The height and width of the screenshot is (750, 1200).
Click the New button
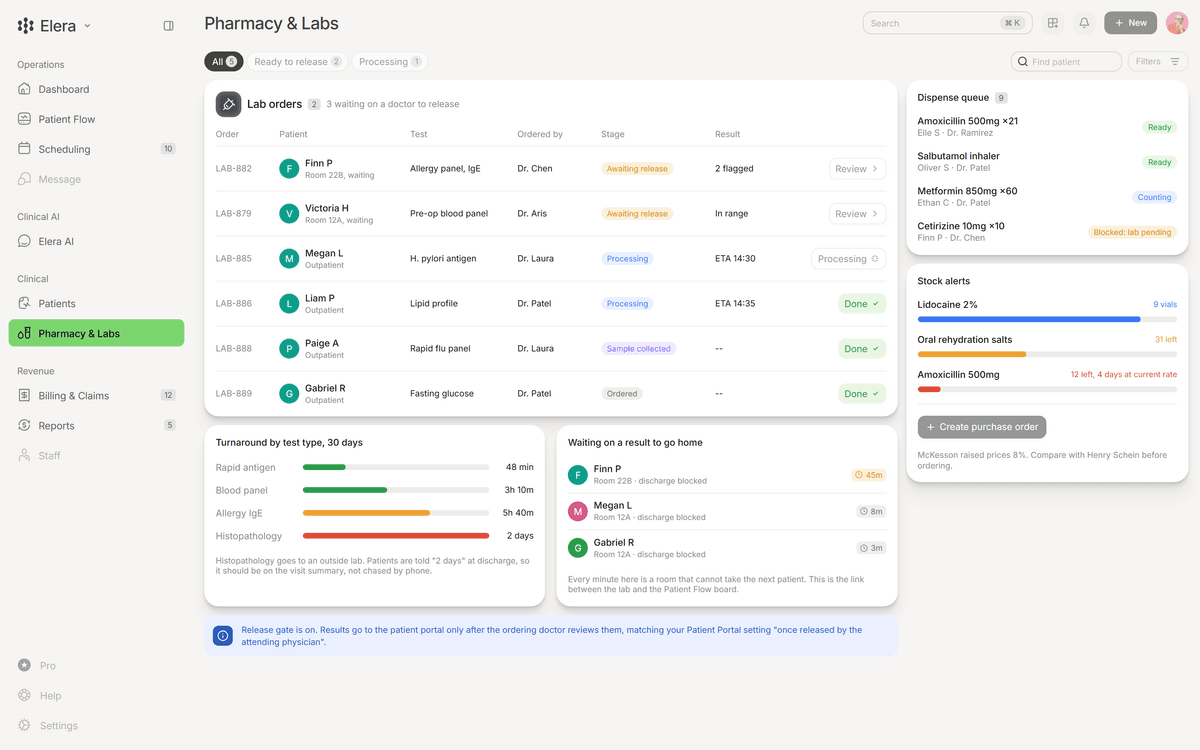pyautogui.click(x=1130, y=23)
